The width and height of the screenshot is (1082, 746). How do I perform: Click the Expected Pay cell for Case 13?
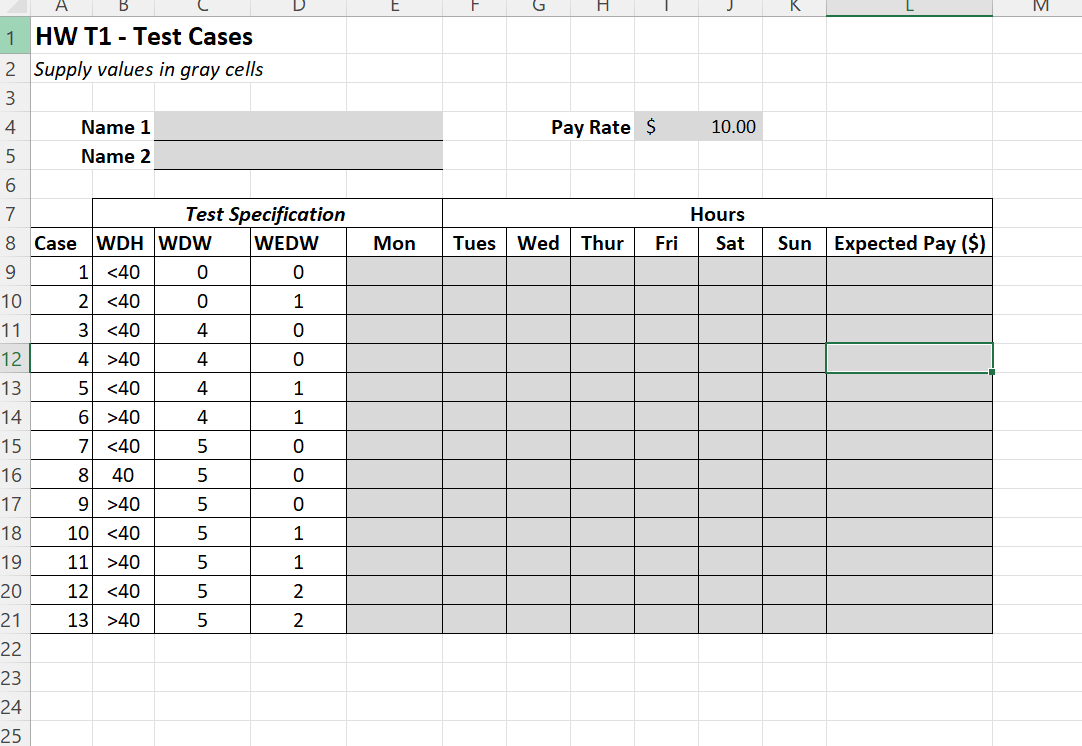click(908, 620)
